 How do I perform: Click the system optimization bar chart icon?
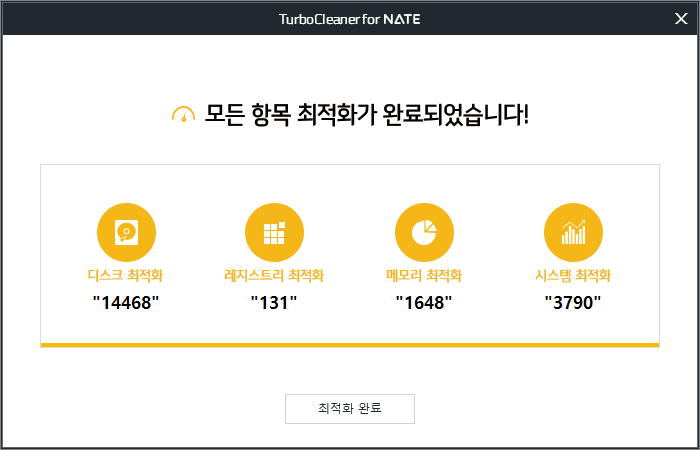coord(573,232)
